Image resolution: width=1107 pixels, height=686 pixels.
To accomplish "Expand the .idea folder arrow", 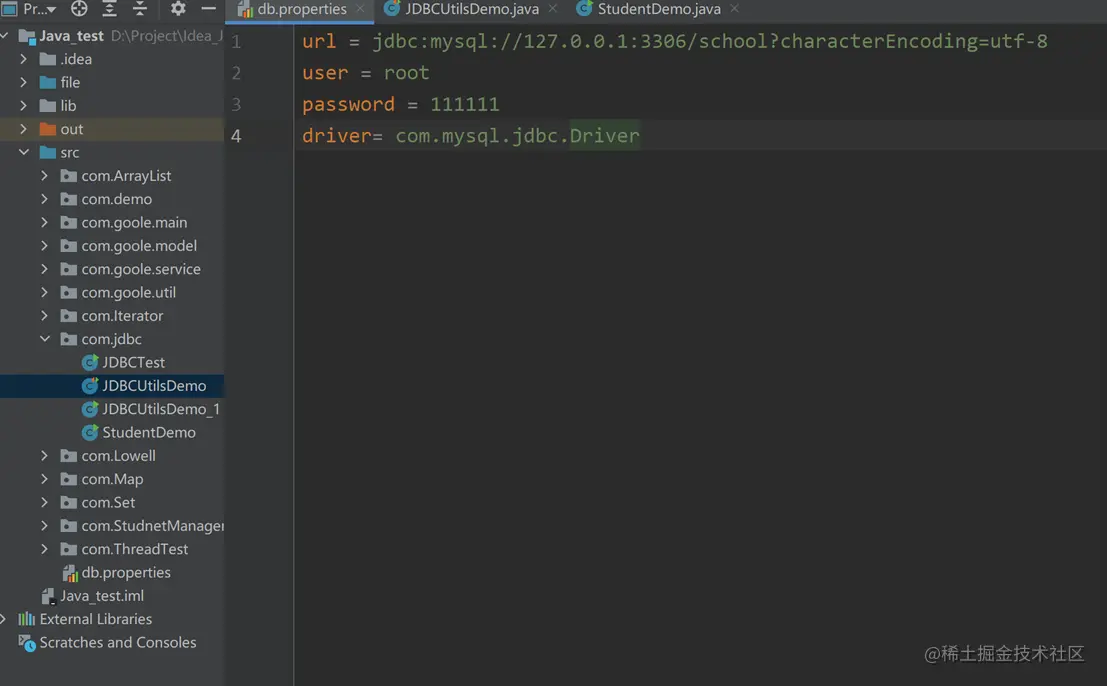I will [23, 59].
